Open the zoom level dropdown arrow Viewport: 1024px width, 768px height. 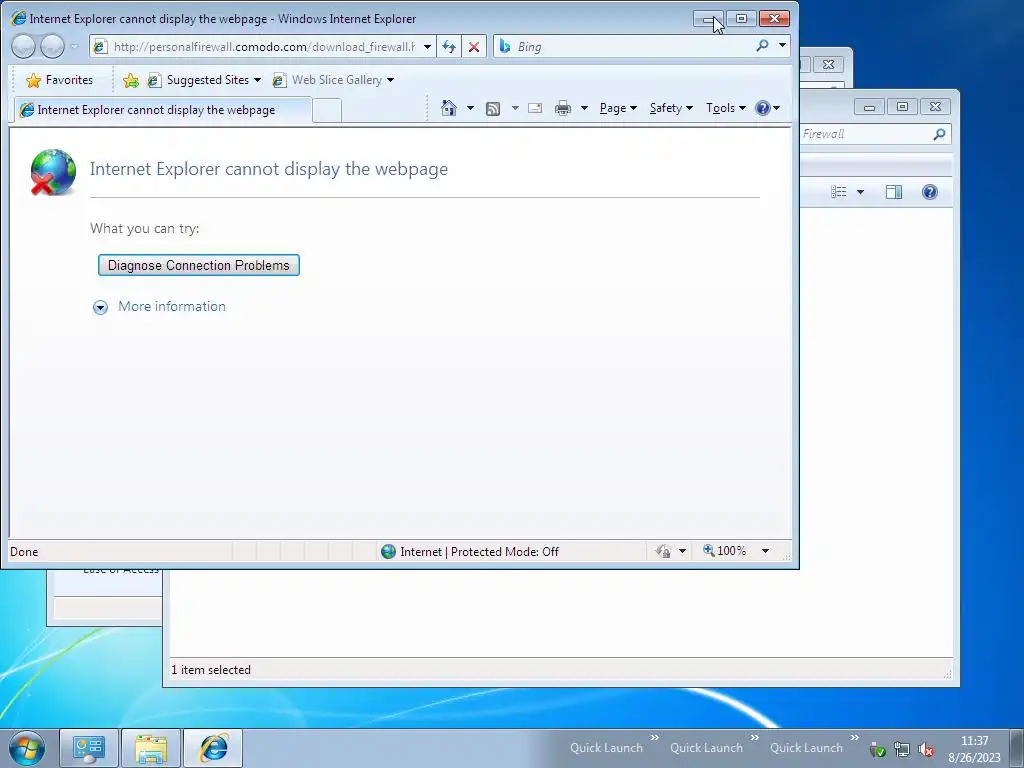(x=765, y=552)
